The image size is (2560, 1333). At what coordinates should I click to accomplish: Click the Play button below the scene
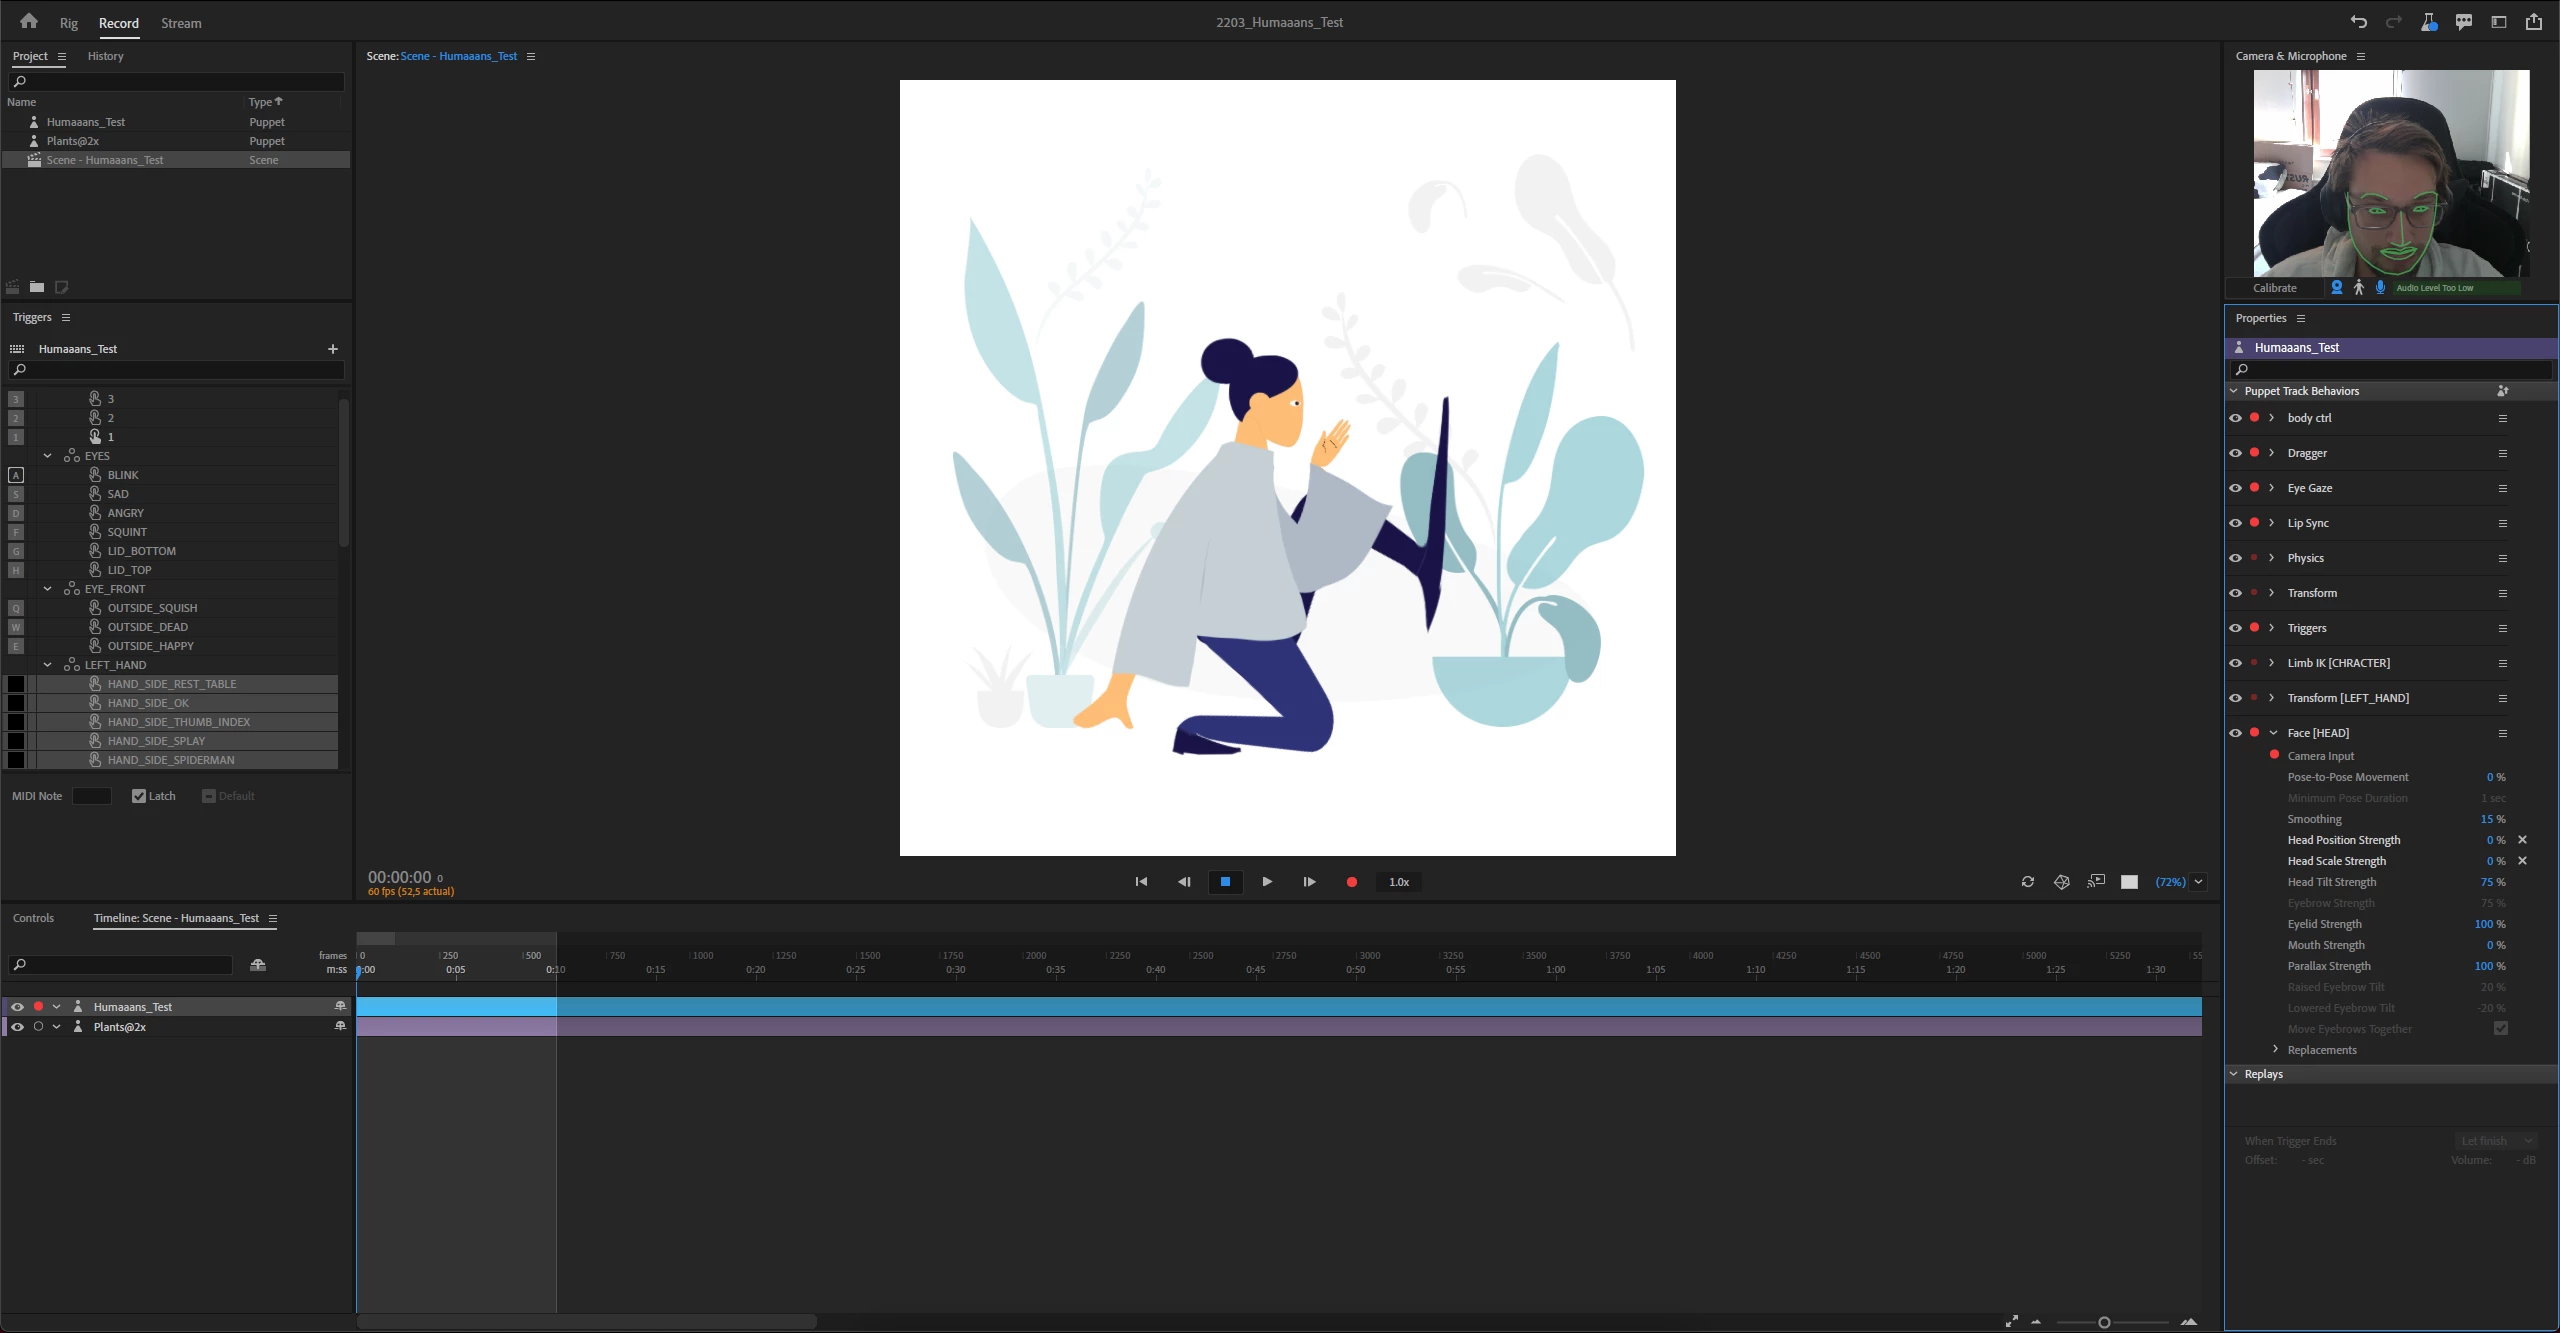point(1267,882)
